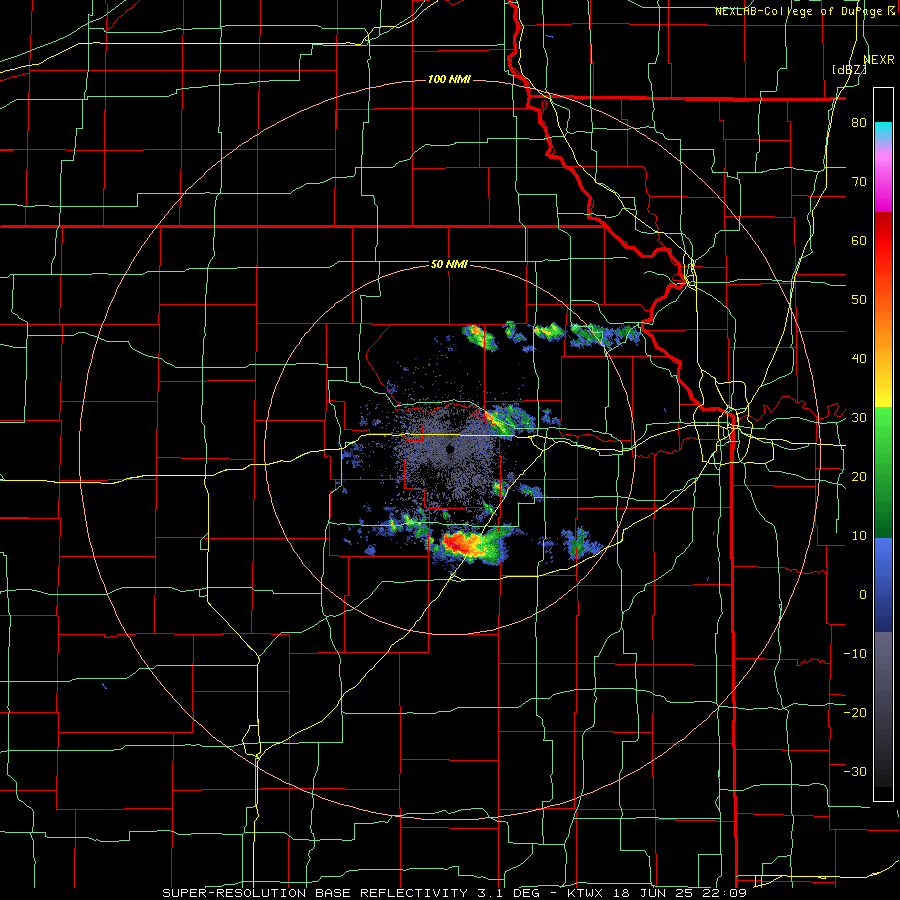This screenshot has width=900, height=900.
Task: Click the 50 value on dBZ scale
Action: [859, 300]
